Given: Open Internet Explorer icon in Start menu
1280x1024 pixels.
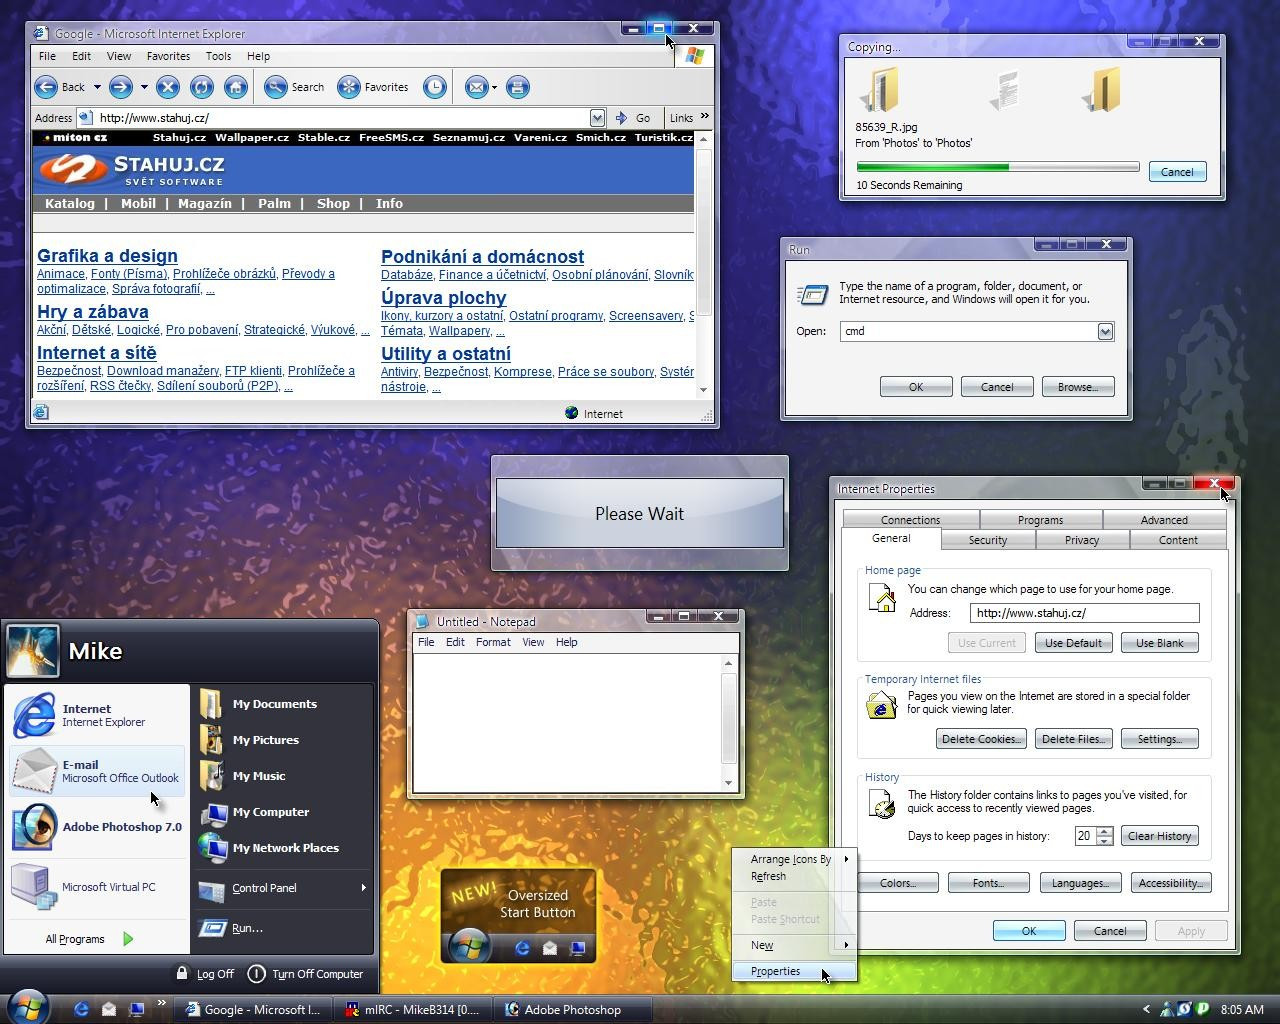Looking at the screenshot, I should [34, 714].
